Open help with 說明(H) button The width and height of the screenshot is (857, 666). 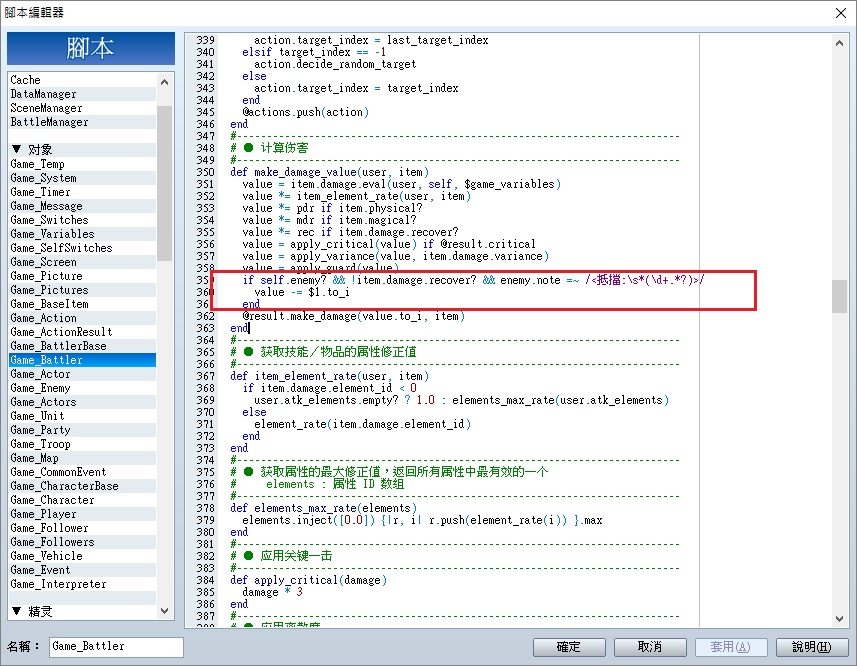pyautogui.click(x=812, y=647)
